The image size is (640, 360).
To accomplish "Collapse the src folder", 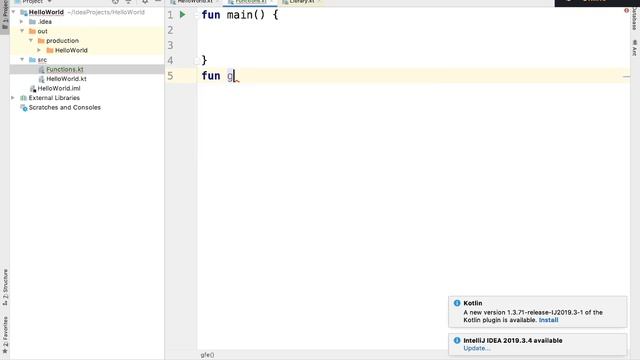I will pyautogui.click(x=22, y=60).
